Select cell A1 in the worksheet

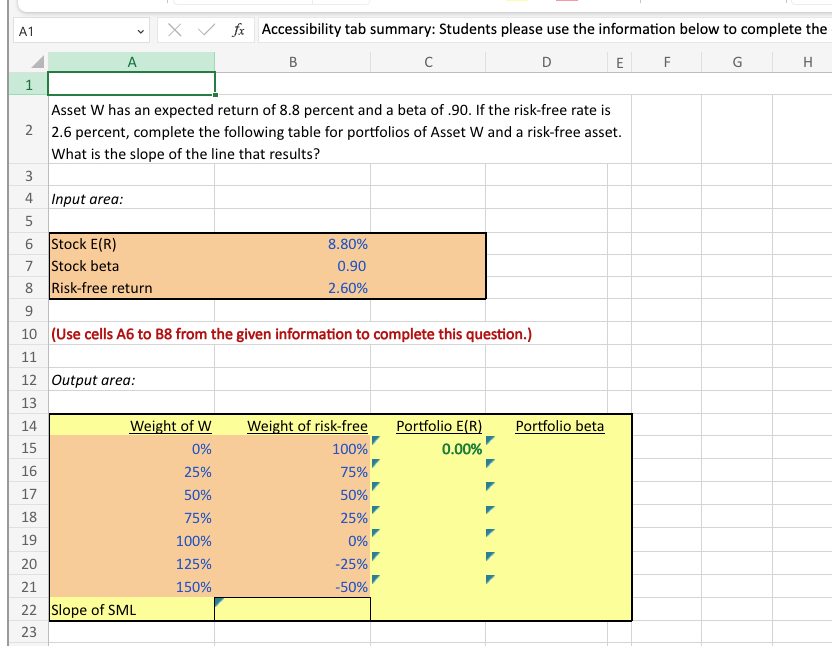click(x=131, y=82)
